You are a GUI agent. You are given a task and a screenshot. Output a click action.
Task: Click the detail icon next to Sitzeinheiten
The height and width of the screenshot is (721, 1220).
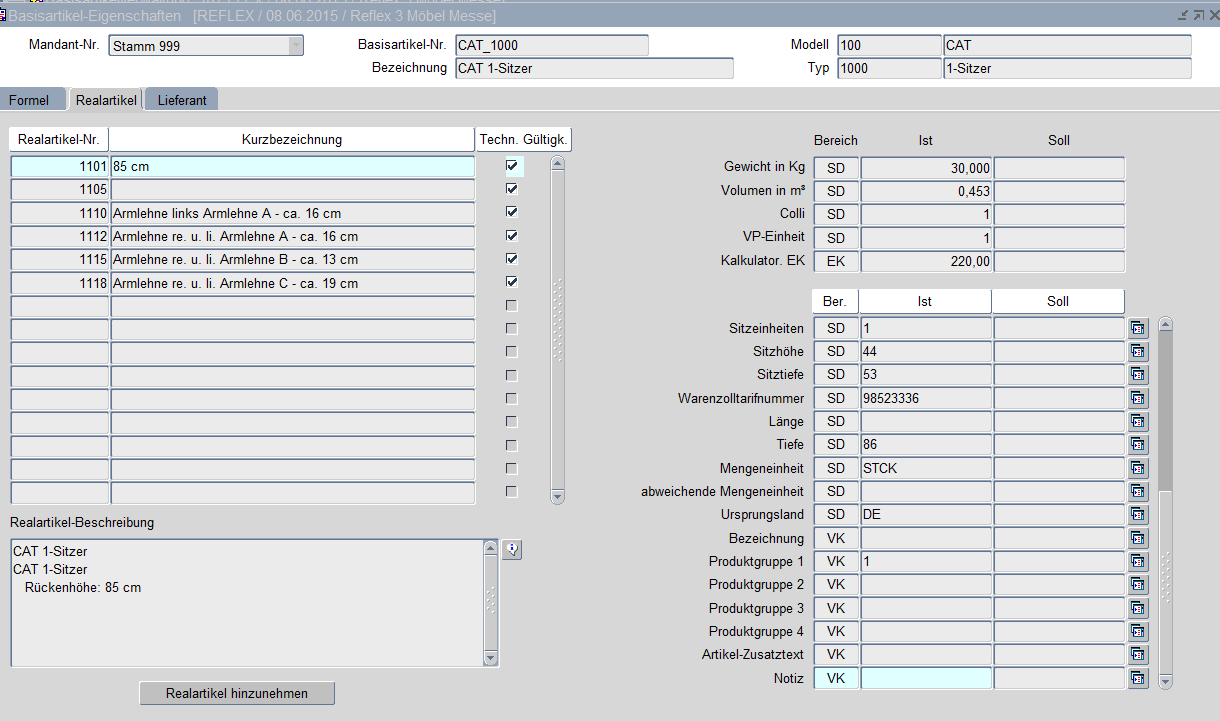pos(1138,328)
